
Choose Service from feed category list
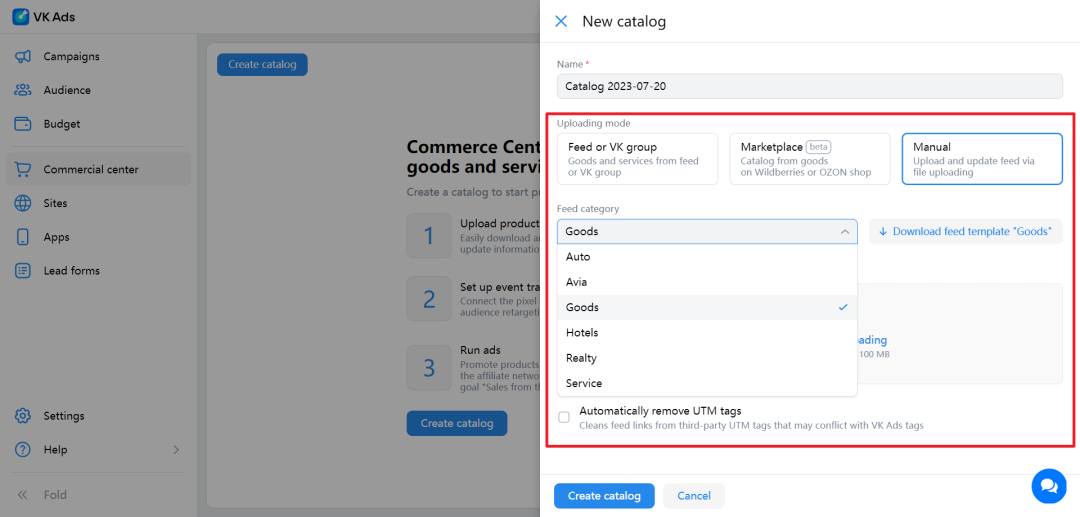coord(707,383)
